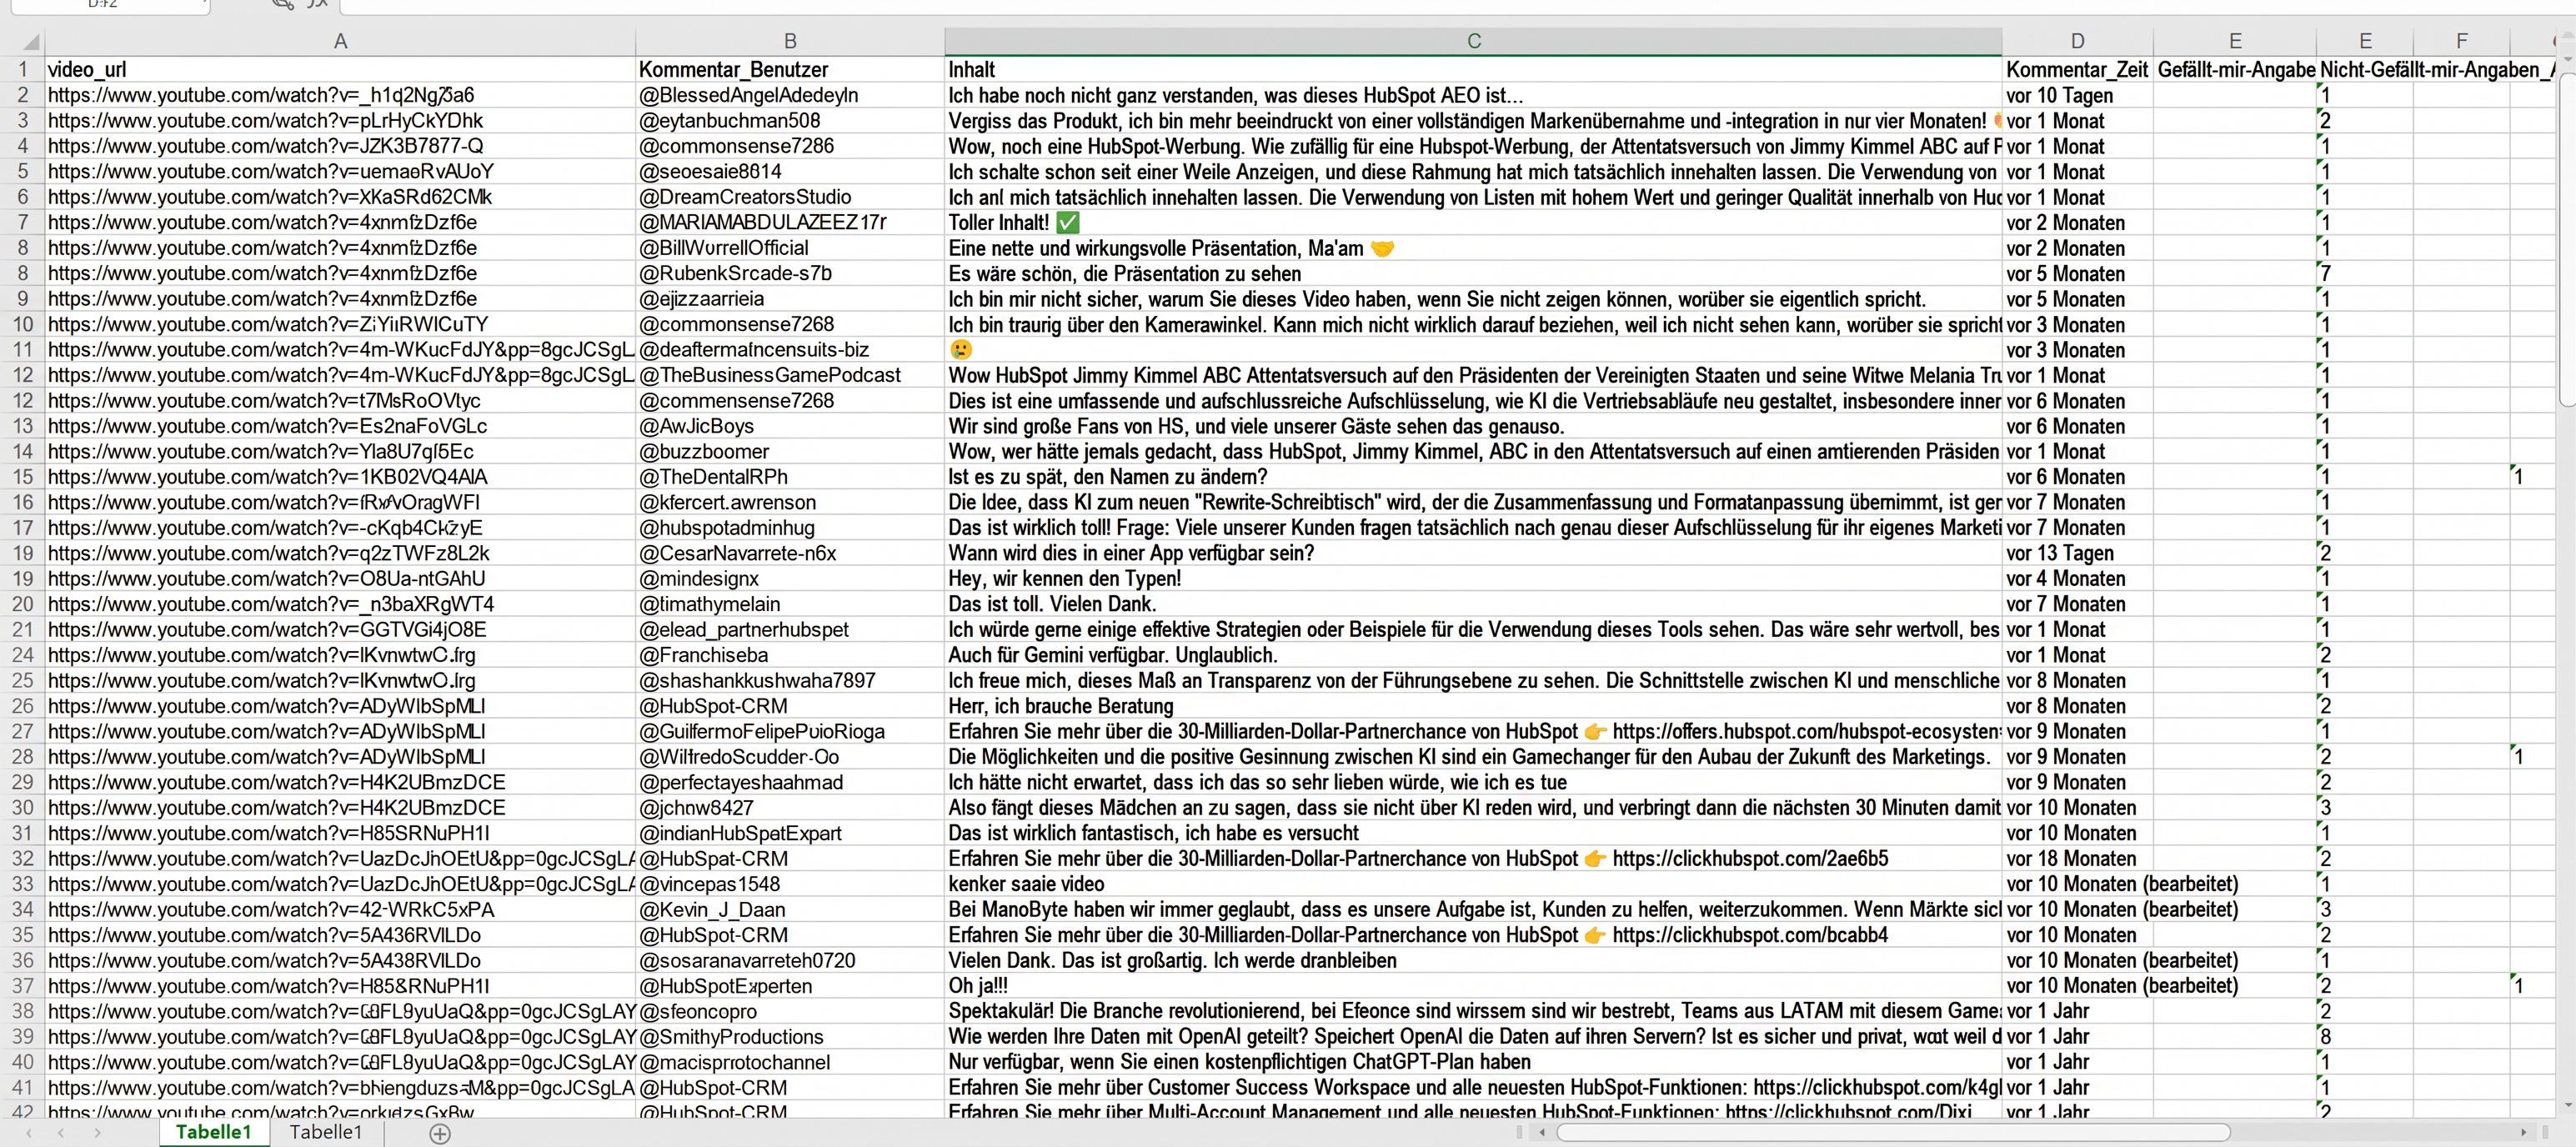Select cell @macisprrotochannel
The height and width of the screenshot is (1147, 2576).
[790, 1062]
